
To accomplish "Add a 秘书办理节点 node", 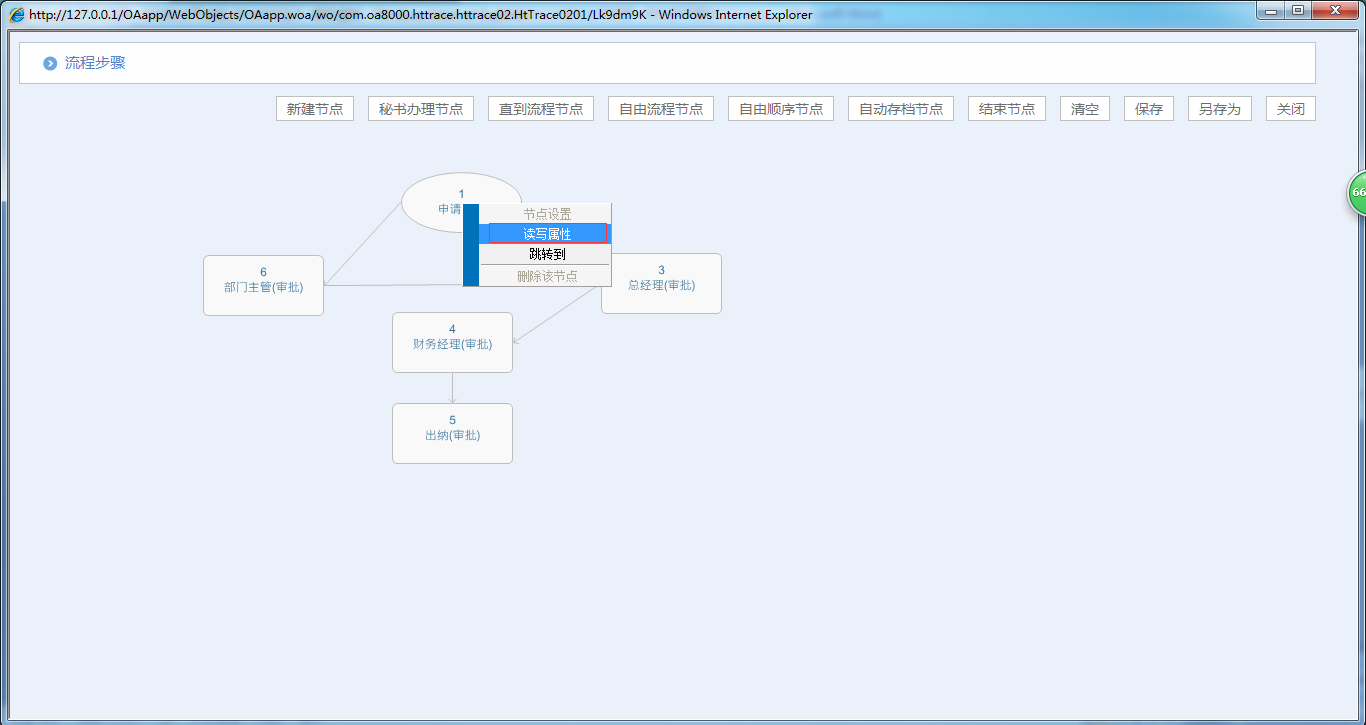I will 421,109.
